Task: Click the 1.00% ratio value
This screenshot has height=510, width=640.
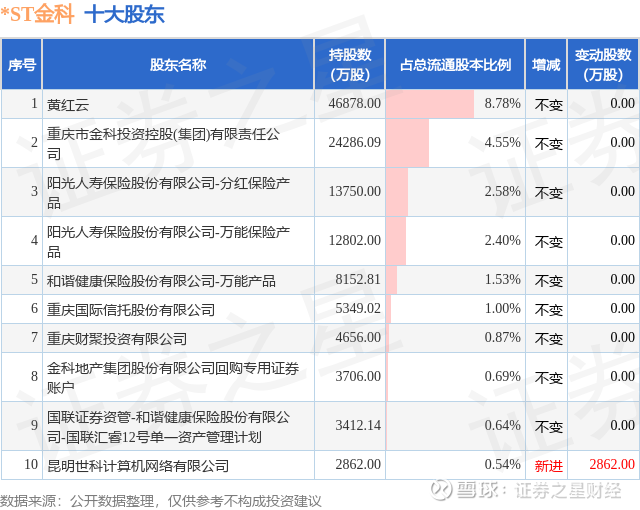Action: (x=502, y=308)
